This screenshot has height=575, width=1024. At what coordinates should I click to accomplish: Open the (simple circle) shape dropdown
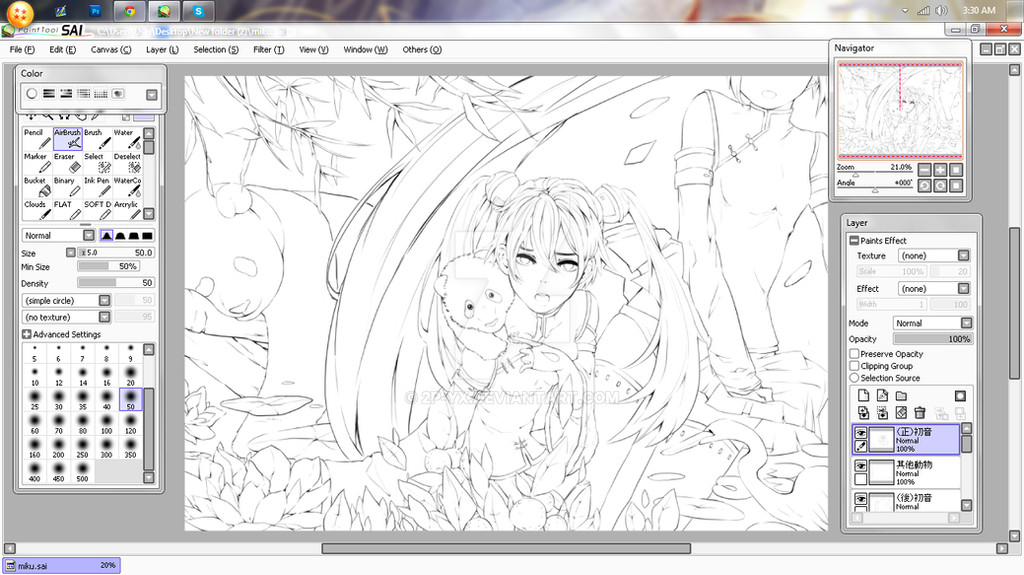point(104,301)
